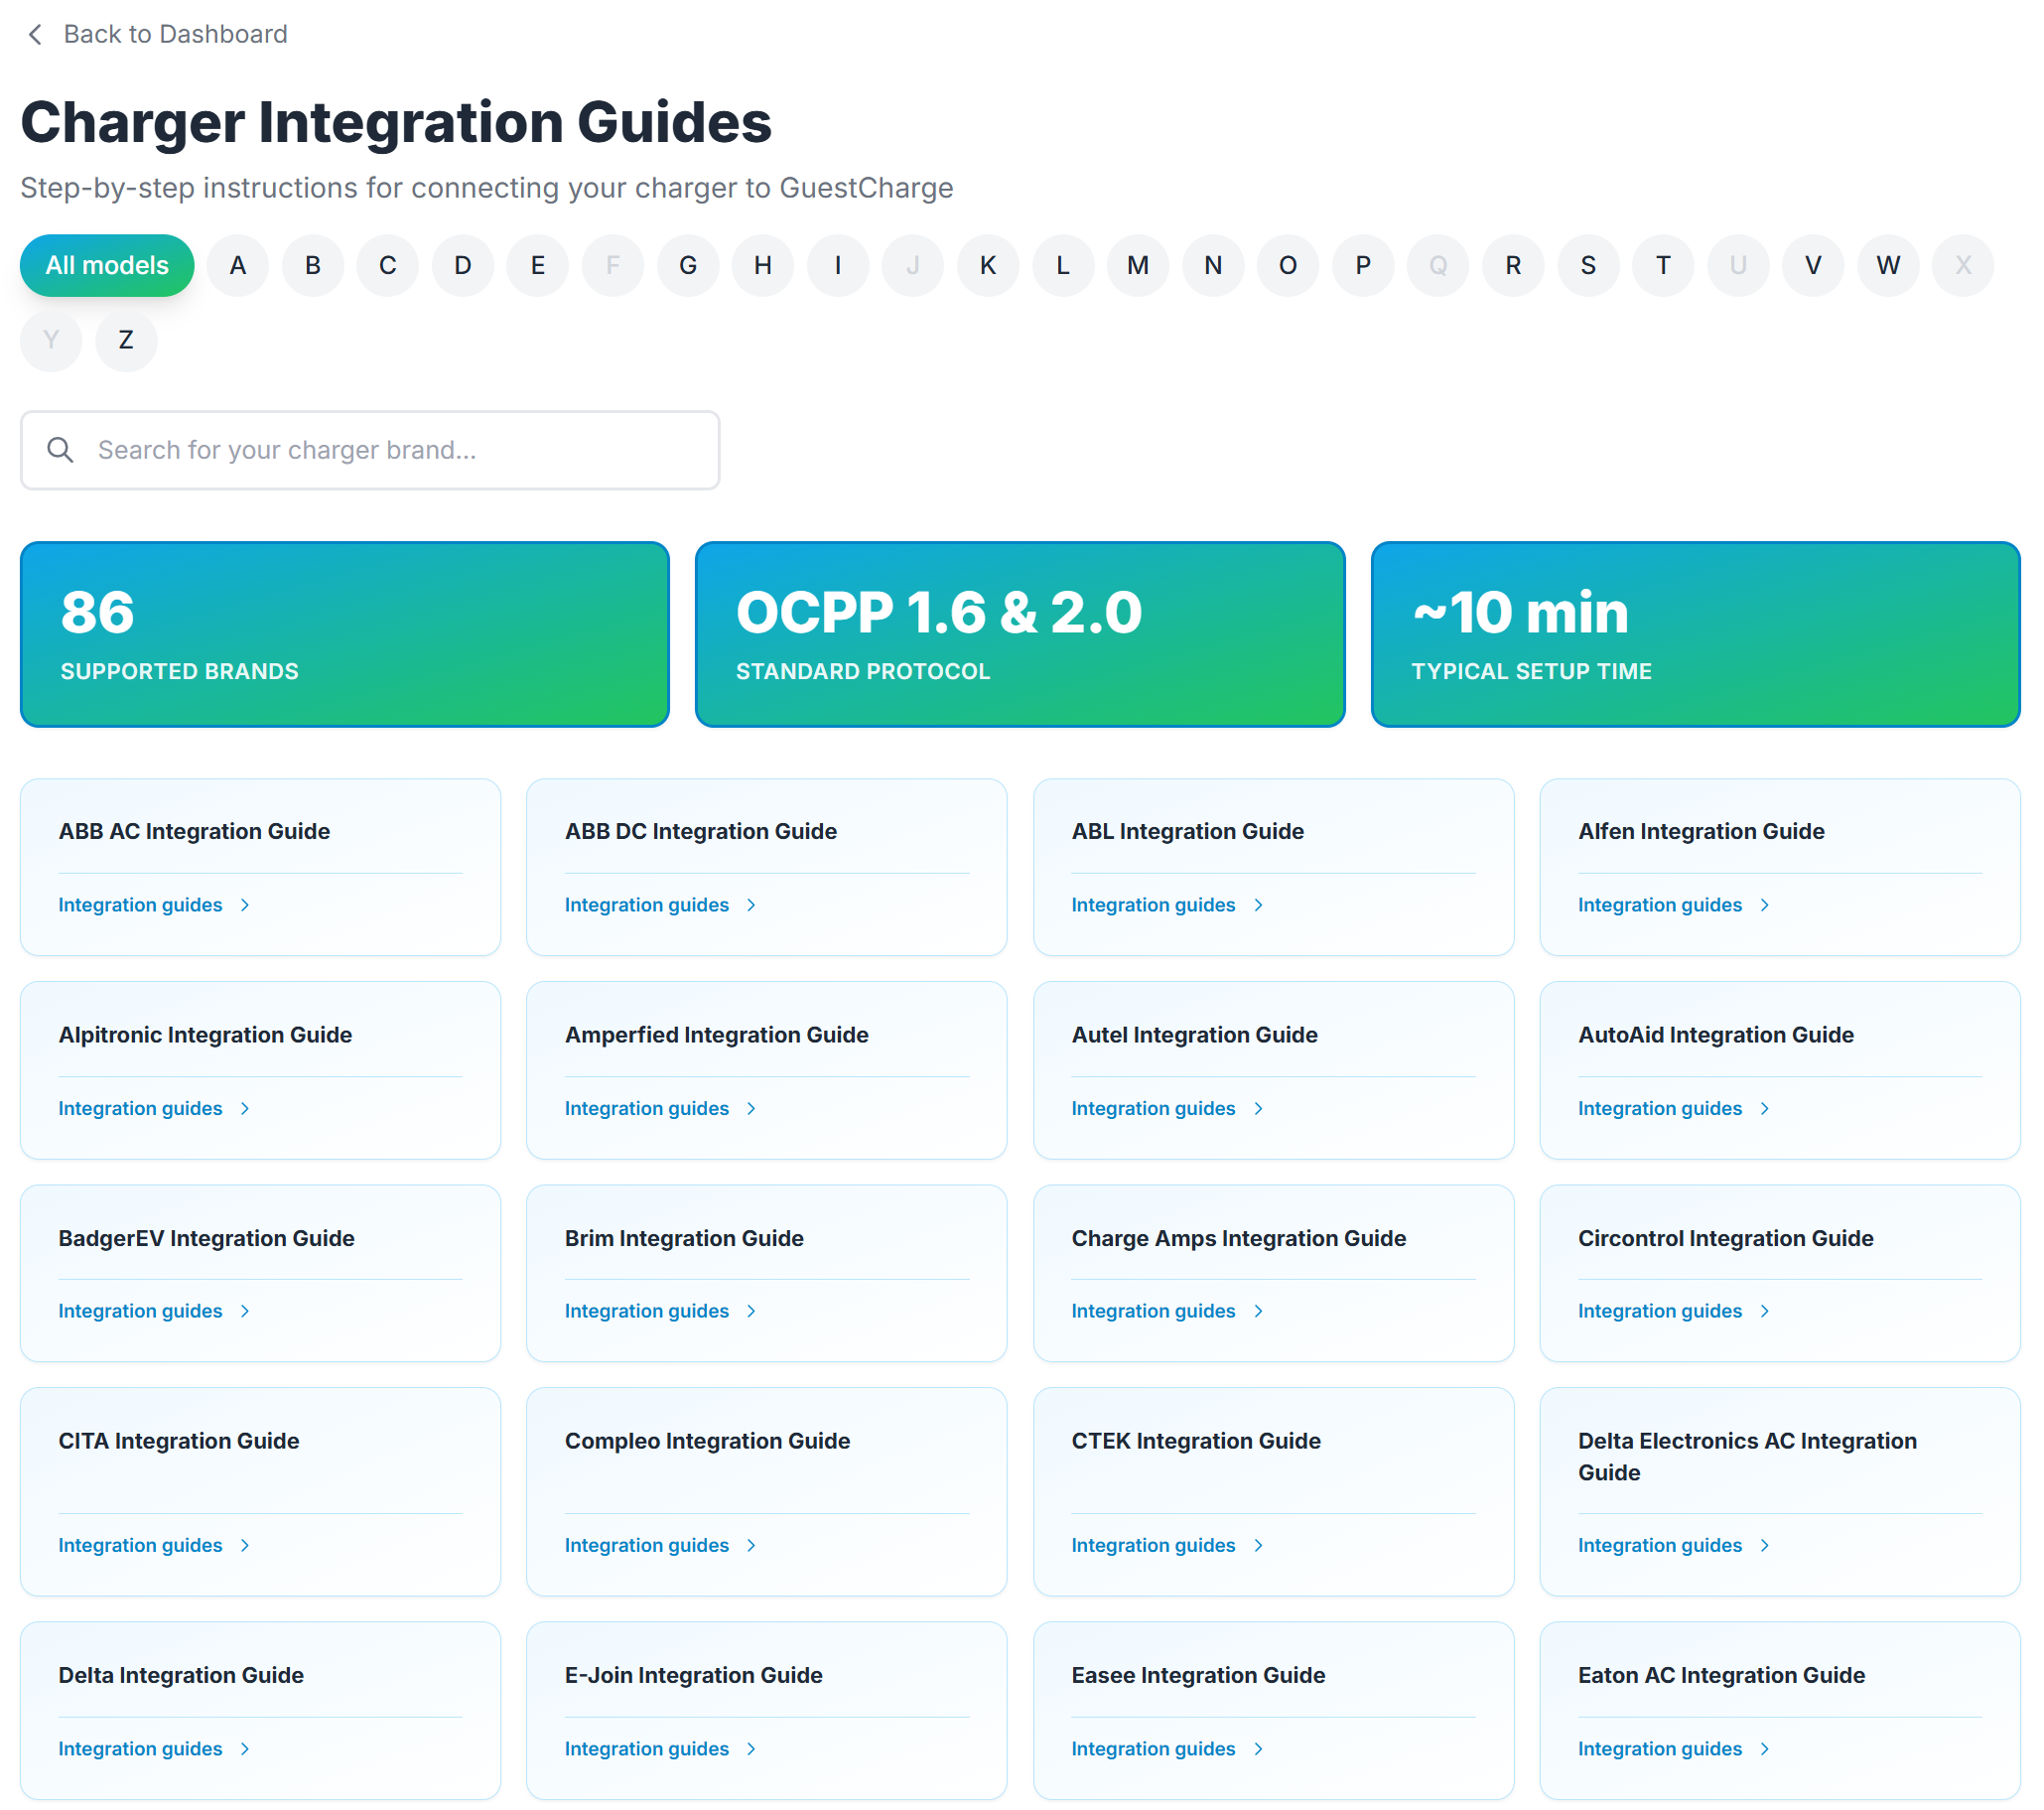This screenshot has height=1810, width=2044.
Task: Click the chevron arrow in Easee card
Action: click(1258, 1749)
